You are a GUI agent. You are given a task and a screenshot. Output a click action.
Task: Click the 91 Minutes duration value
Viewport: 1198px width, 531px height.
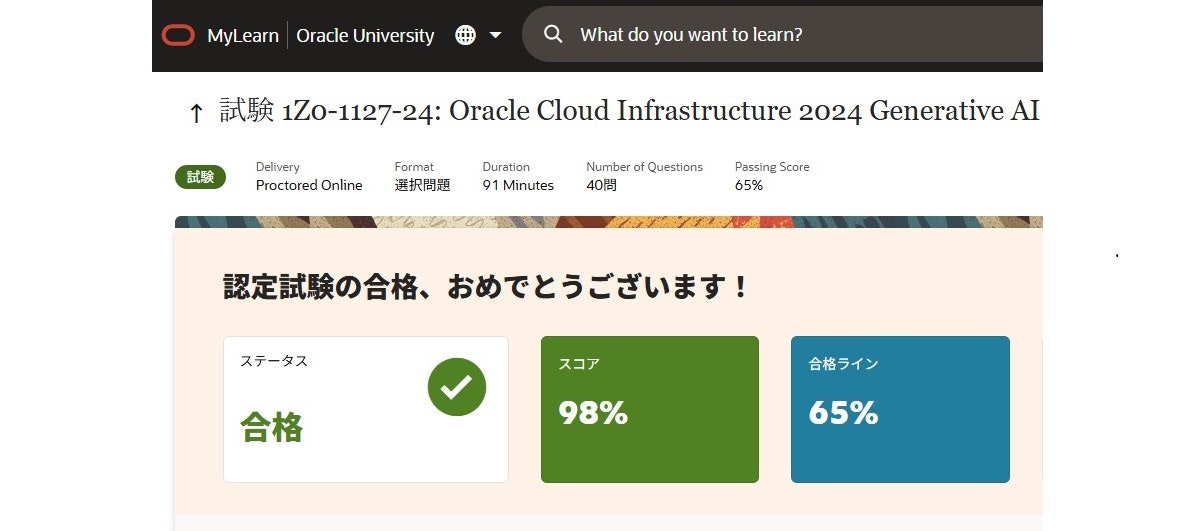pos(518,185)
